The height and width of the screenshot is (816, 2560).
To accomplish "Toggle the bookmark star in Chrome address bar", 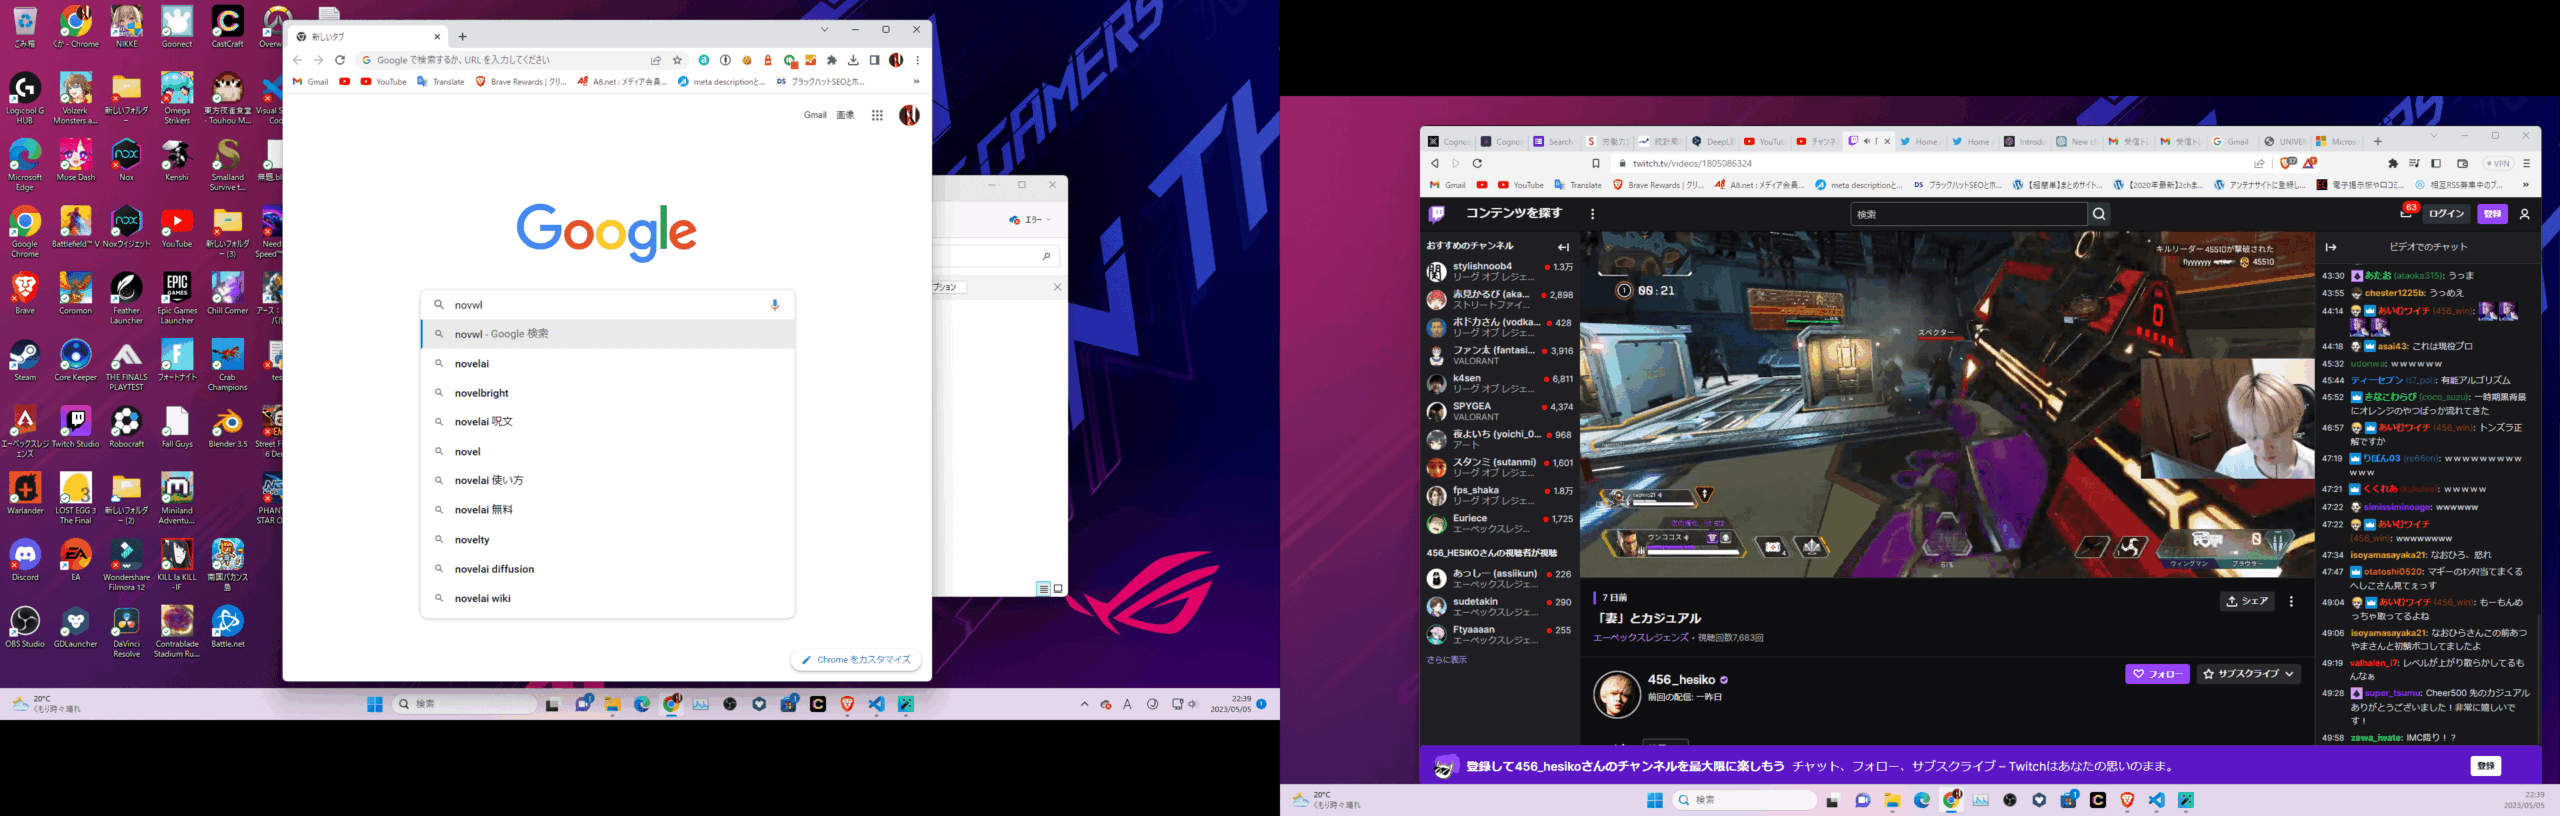I will click(x=677, y=60).
